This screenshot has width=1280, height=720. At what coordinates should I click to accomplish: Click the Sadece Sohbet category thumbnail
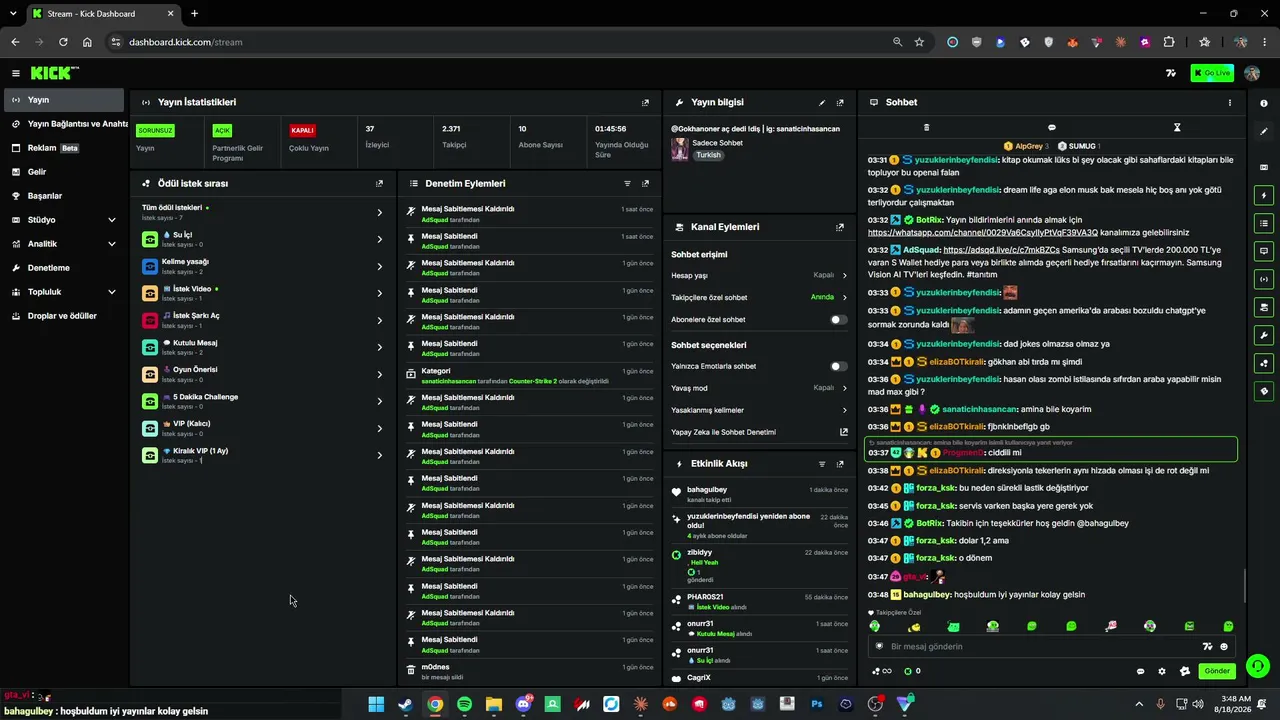[680, 149]
